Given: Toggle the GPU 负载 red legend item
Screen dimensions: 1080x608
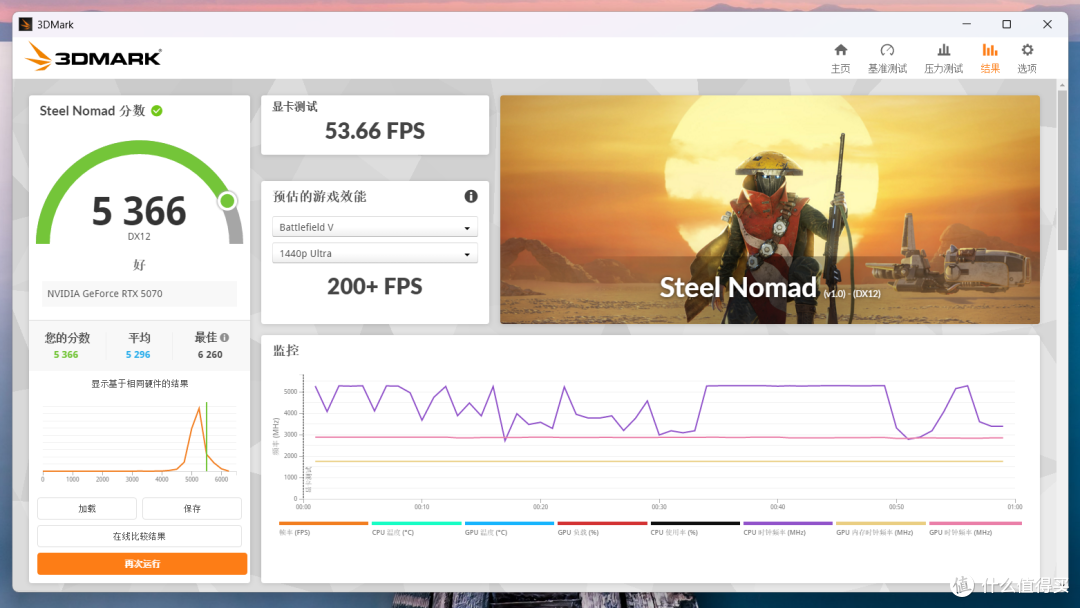Looking at the screenshot, I should pos(602,528).
